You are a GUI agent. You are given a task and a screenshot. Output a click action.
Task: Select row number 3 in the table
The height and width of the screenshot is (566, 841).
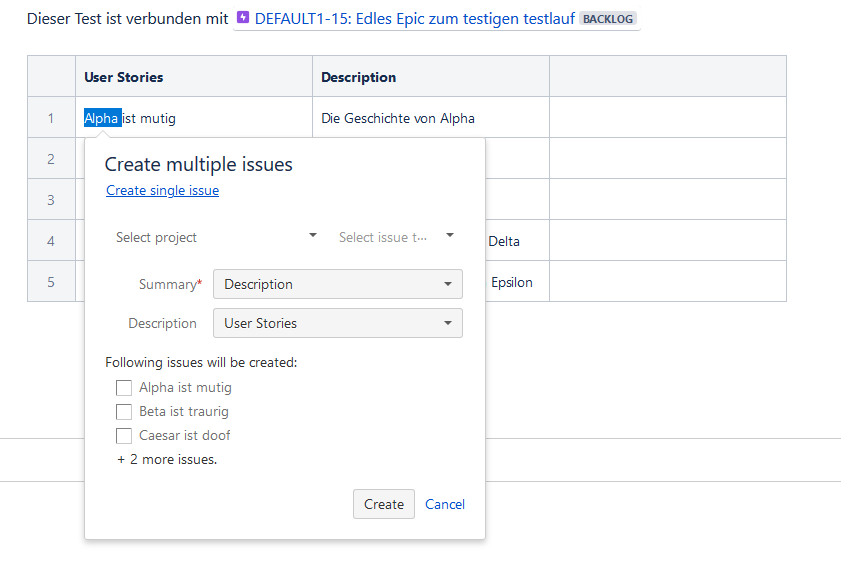click(51, 200)
